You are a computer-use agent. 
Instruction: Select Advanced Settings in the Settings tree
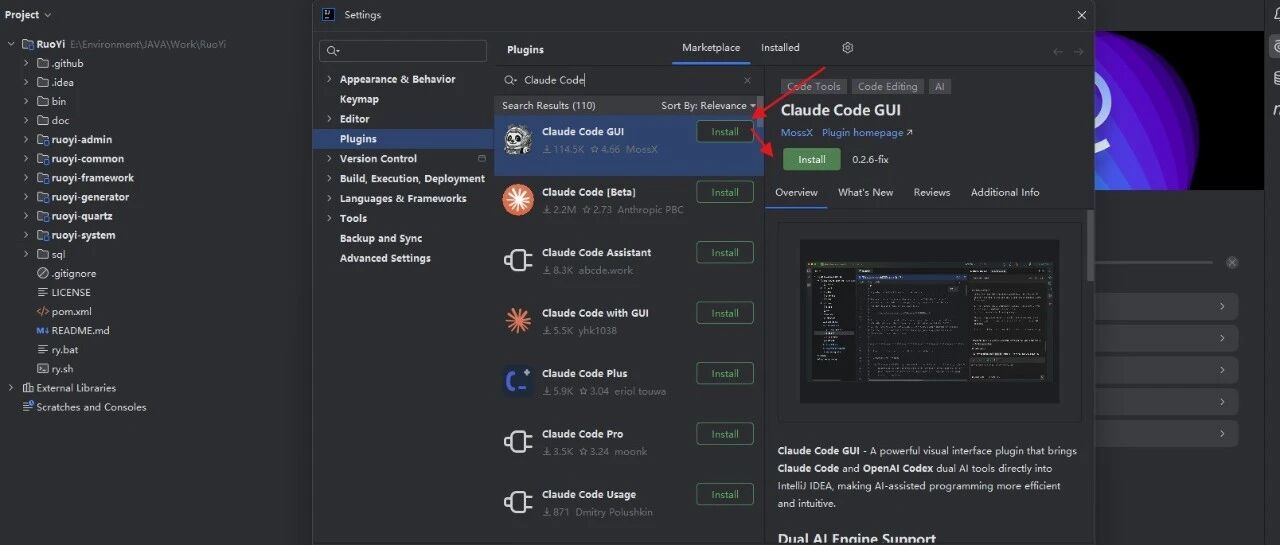point(385,258)
